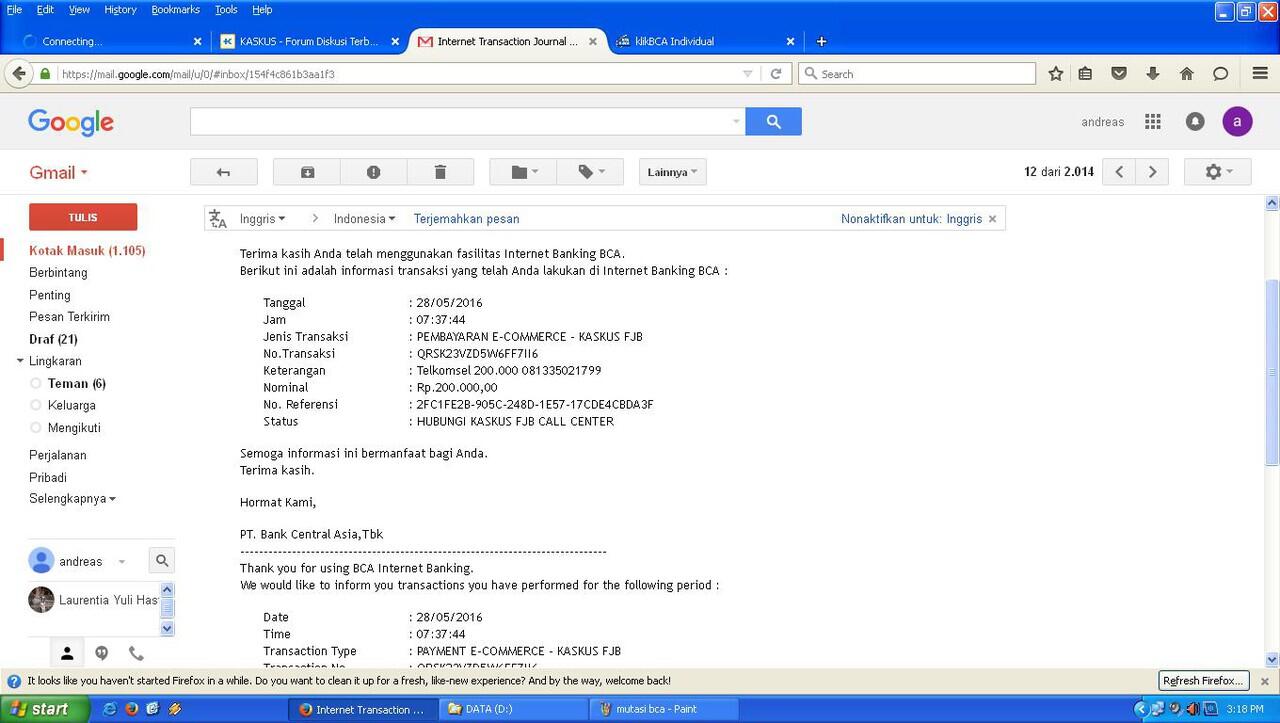This screenshot has width=1280, height=723.
Task: Dismiss the translation bar with X
Action: (992, 219)
